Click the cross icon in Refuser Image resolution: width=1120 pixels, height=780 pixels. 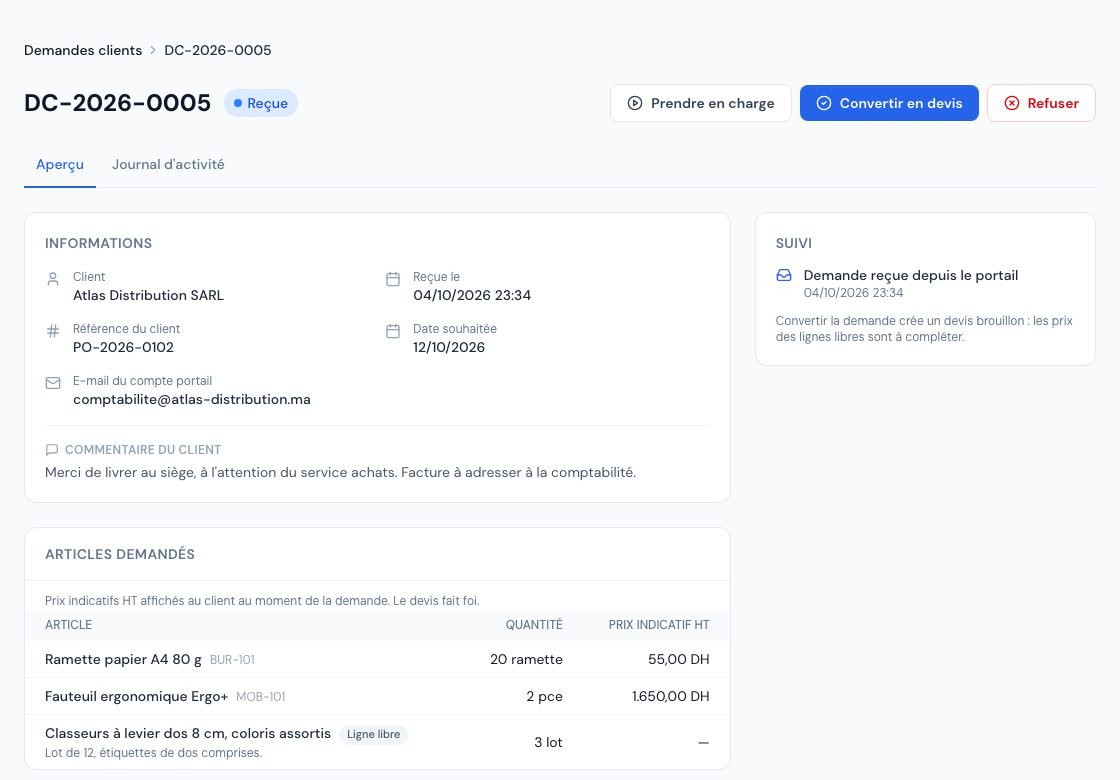pos(1011,103)
